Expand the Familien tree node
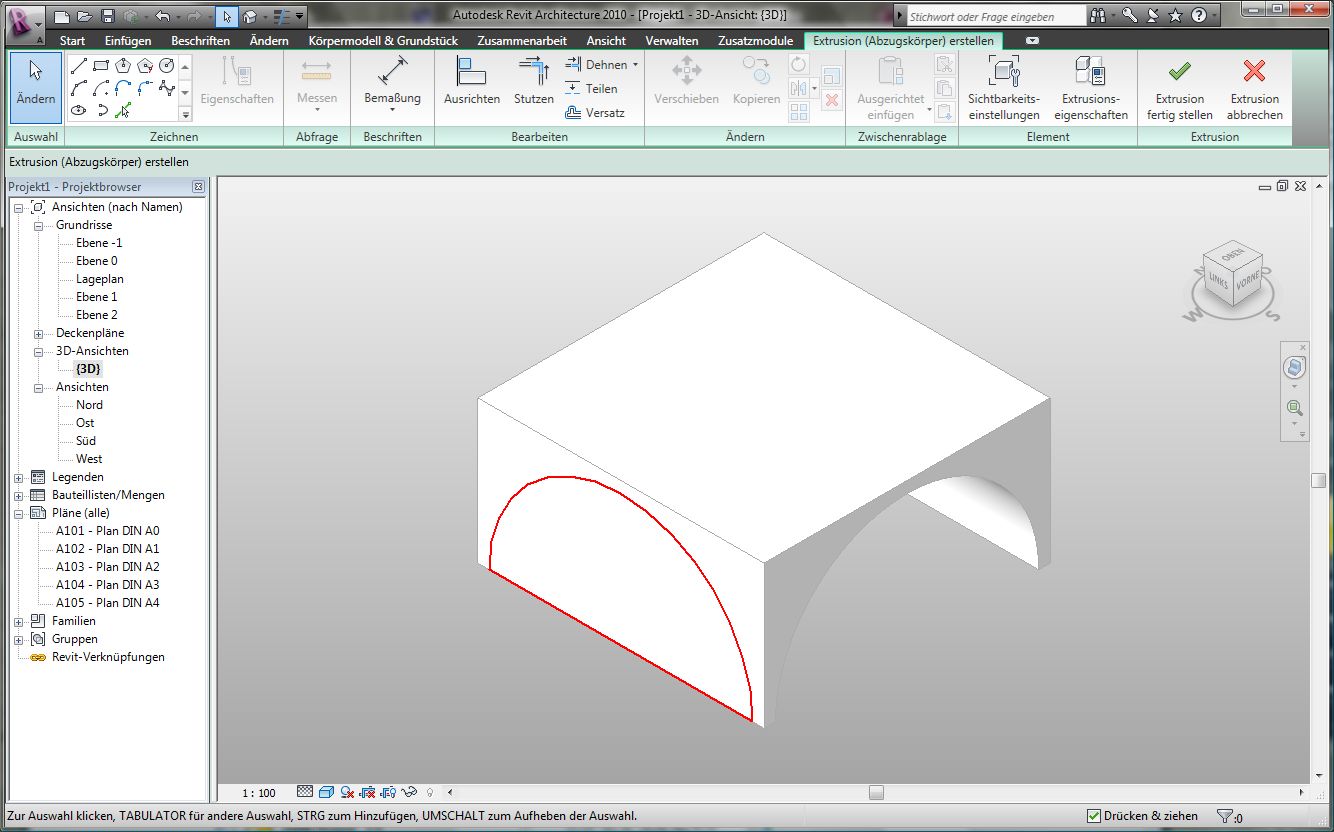Screen dimensions: 1334x832 coord(18,621)
